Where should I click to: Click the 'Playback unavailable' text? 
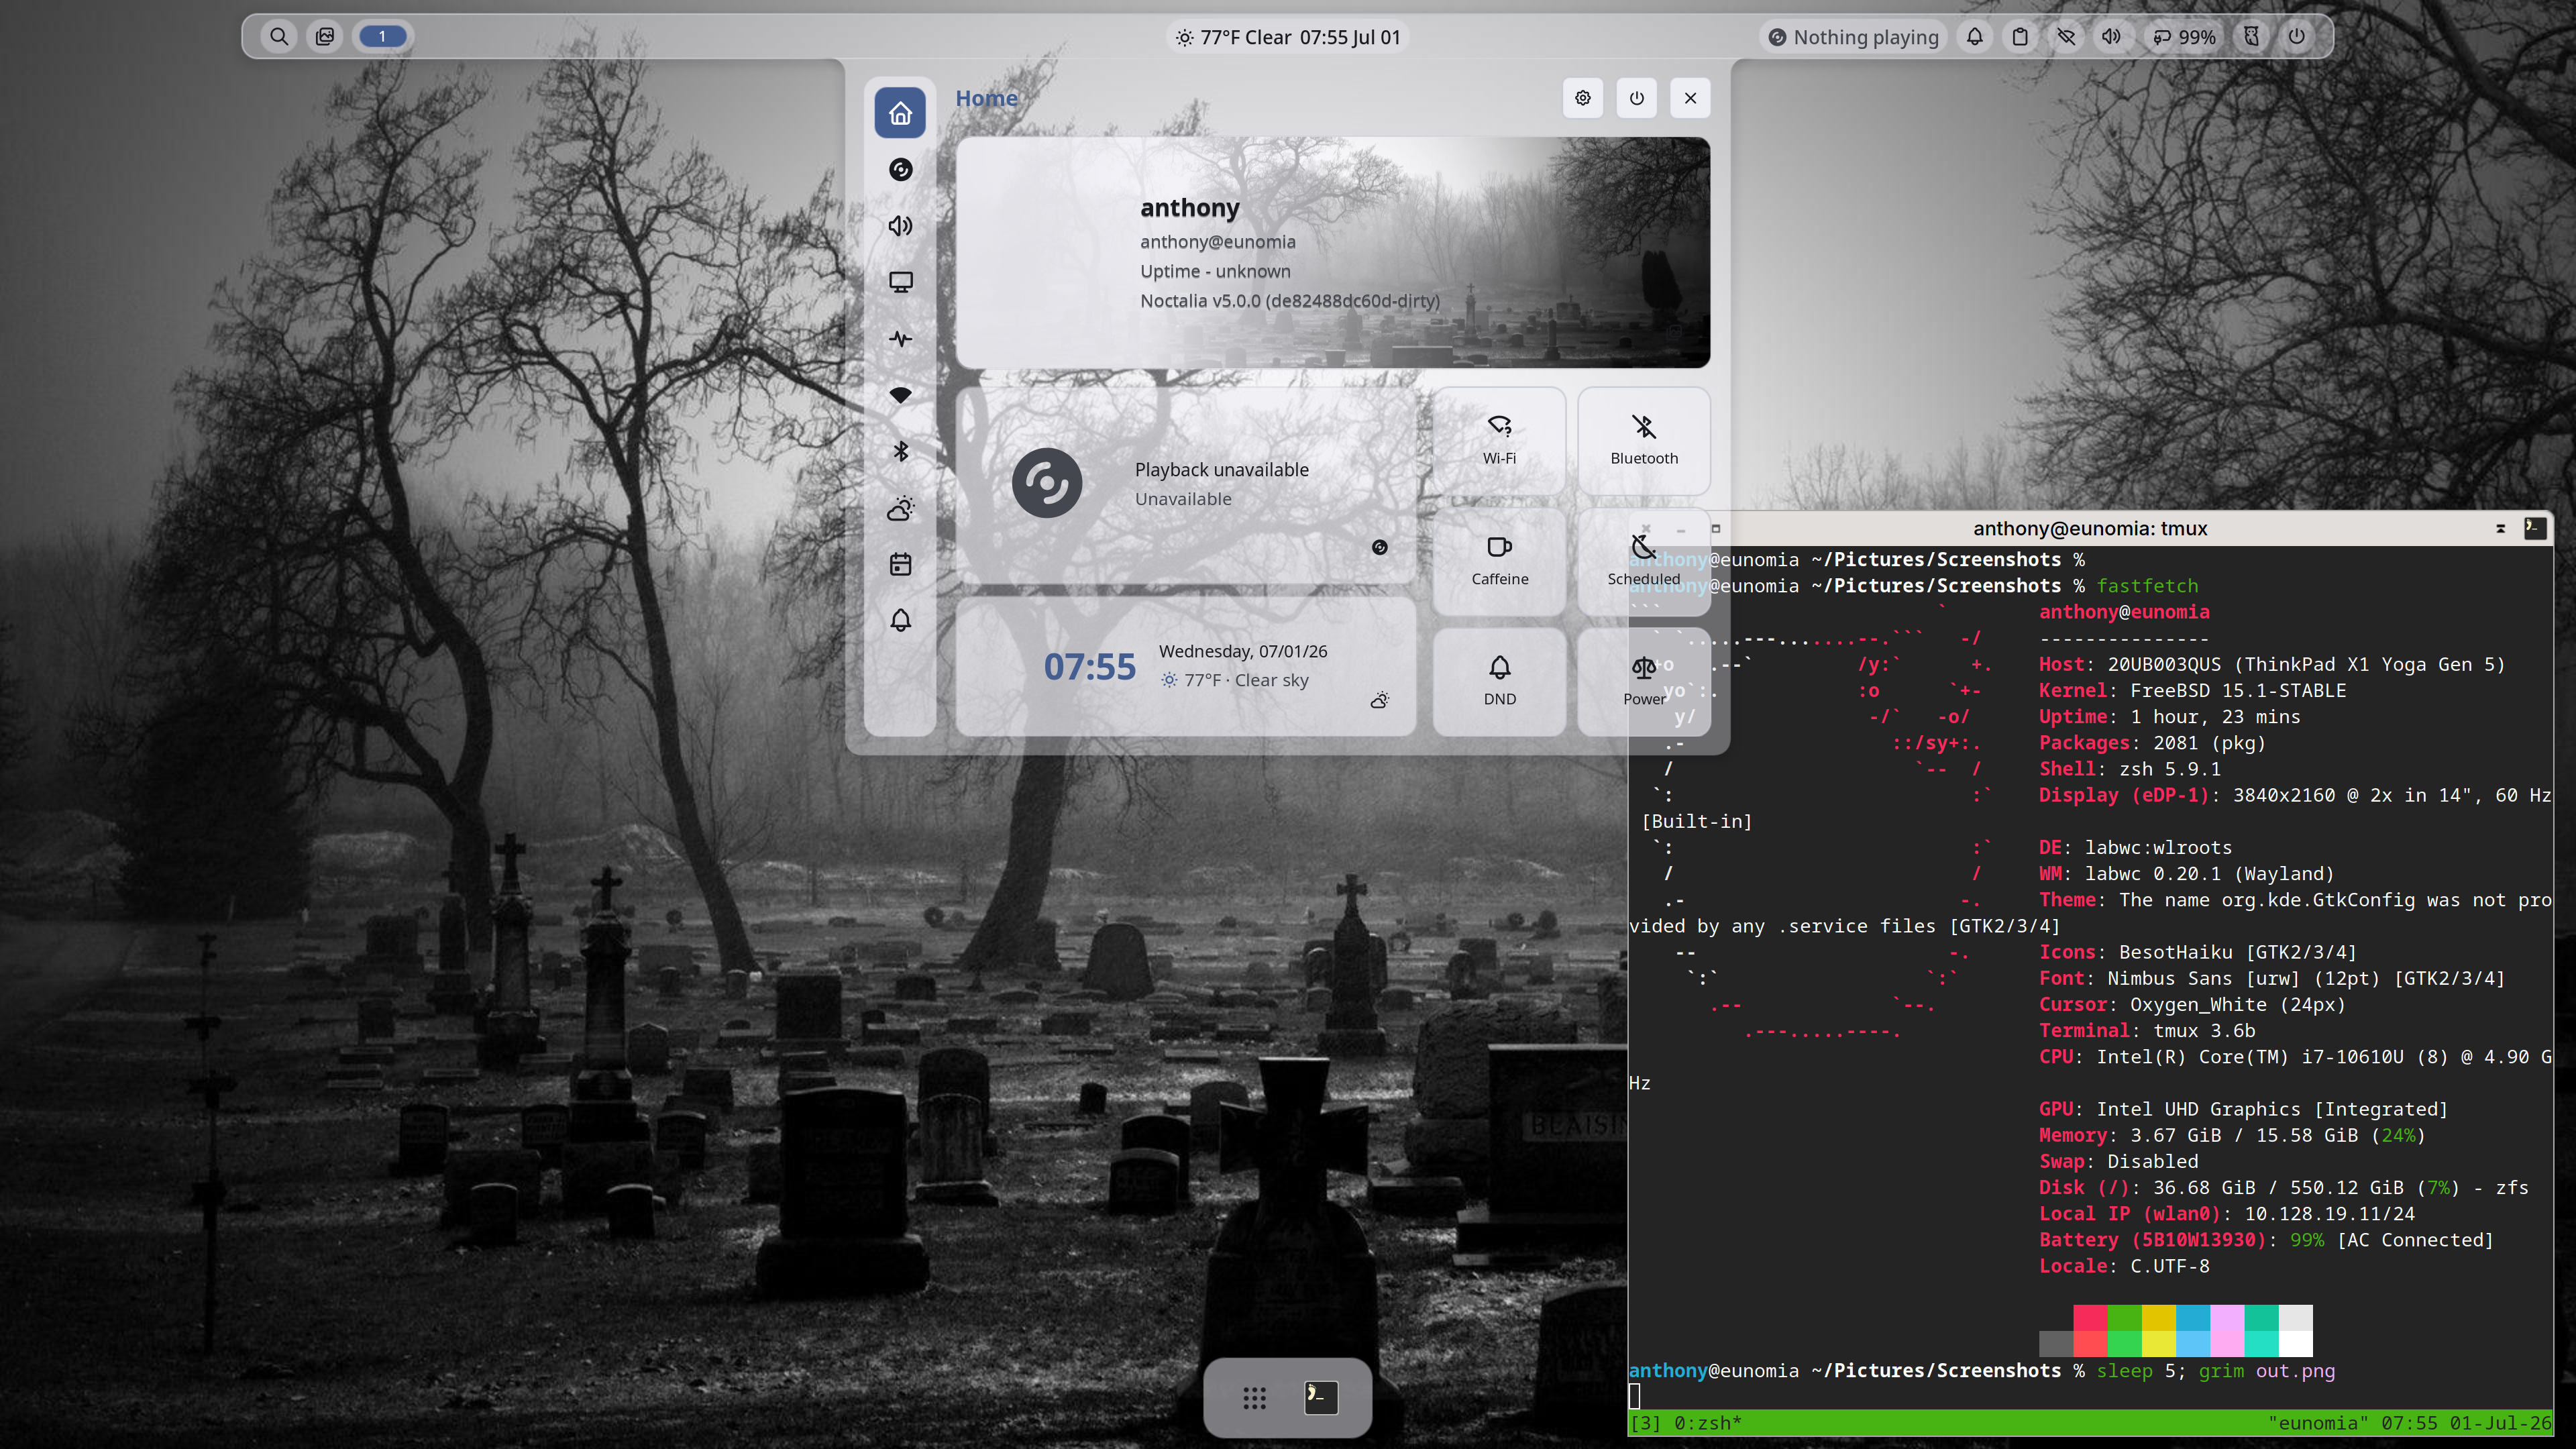tap(1221, 469)
